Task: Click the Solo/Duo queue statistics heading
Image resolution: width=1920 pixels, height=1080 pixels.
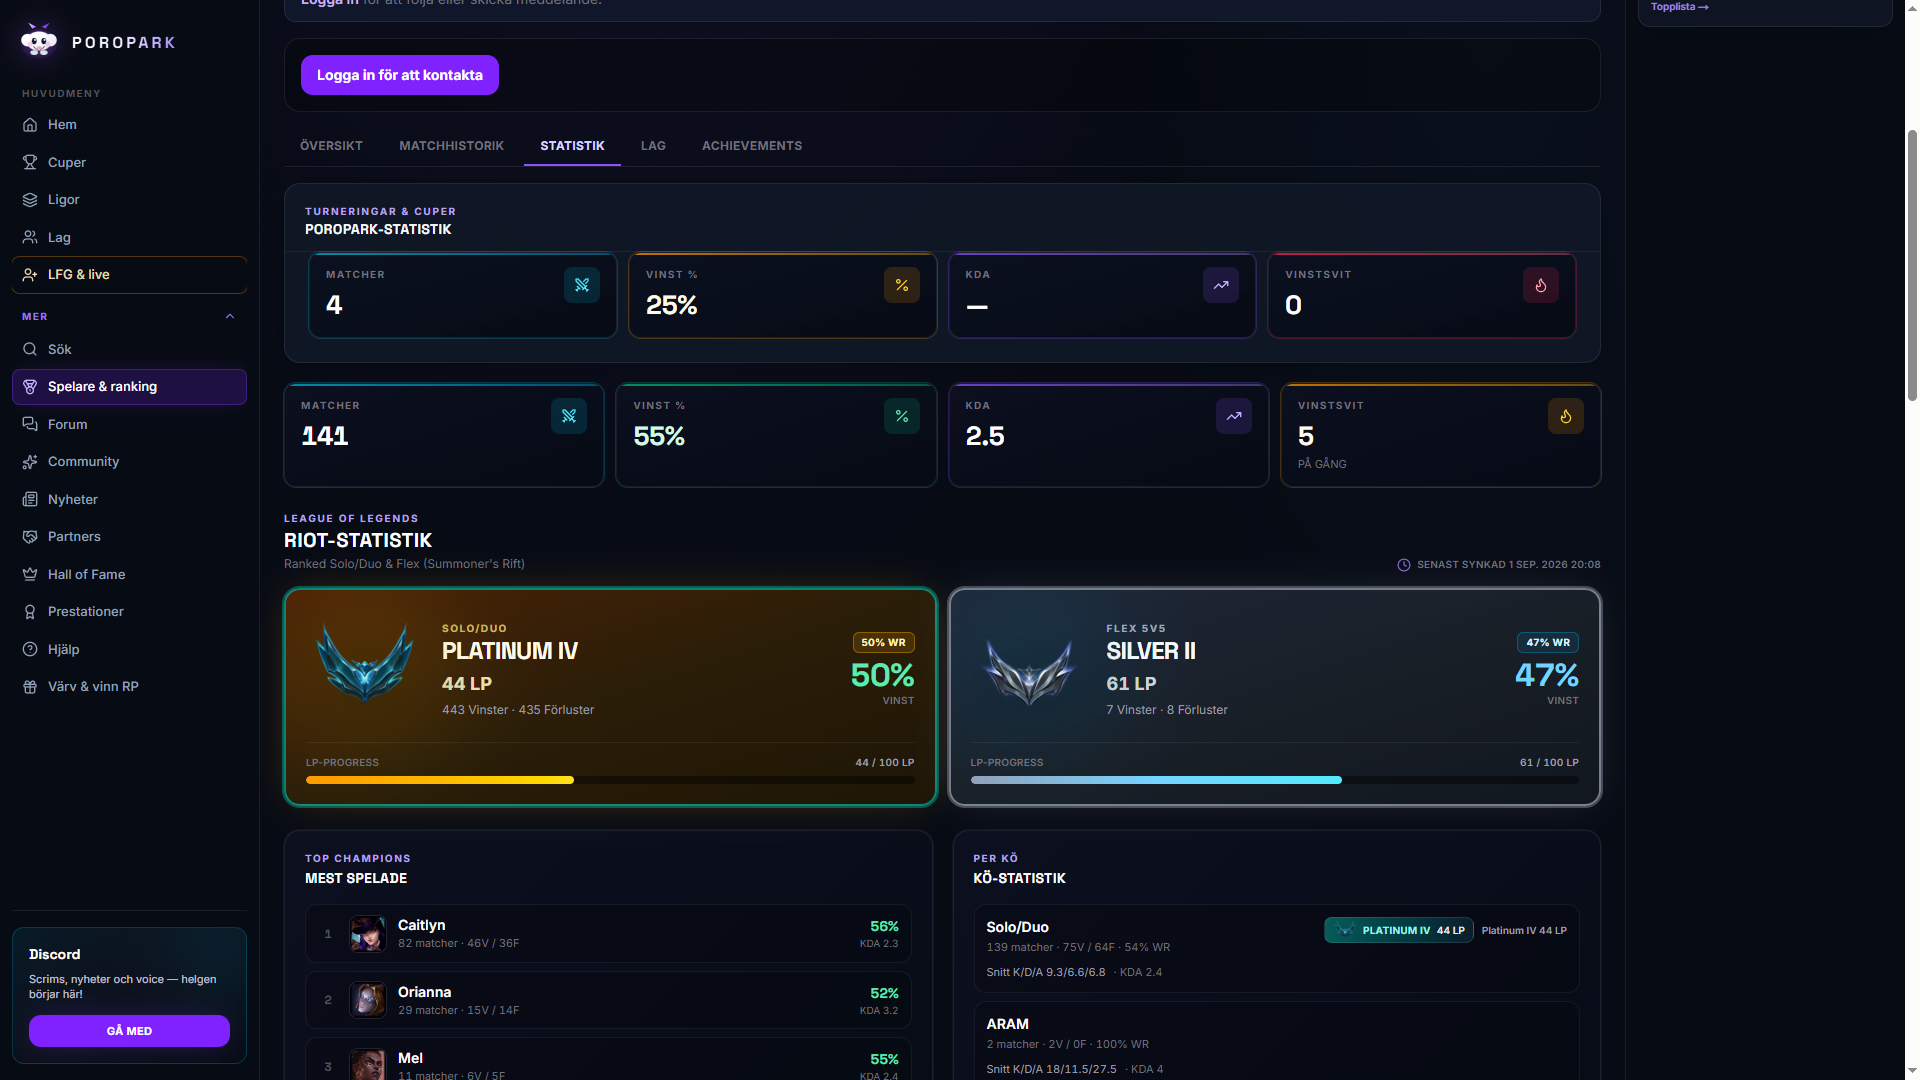Action: [1017, 928]
